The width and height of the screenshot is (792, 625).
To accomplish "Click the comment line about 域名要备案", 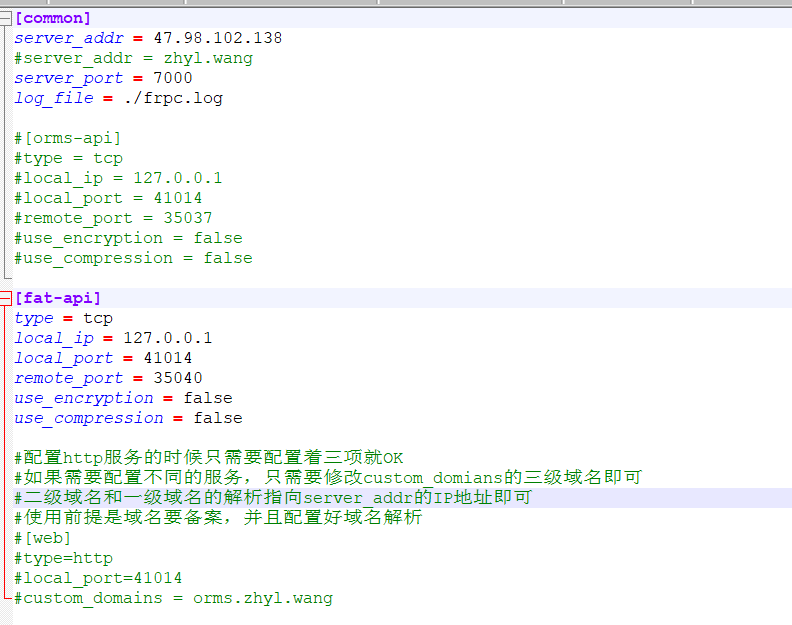I will 218,517.
